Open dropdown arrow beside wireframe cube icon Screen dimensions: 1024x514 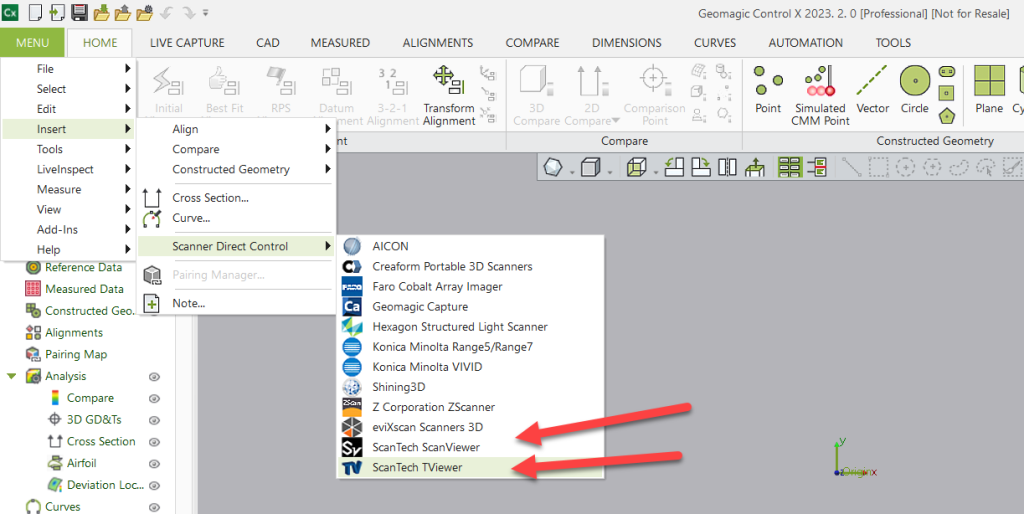click(654, 172)
